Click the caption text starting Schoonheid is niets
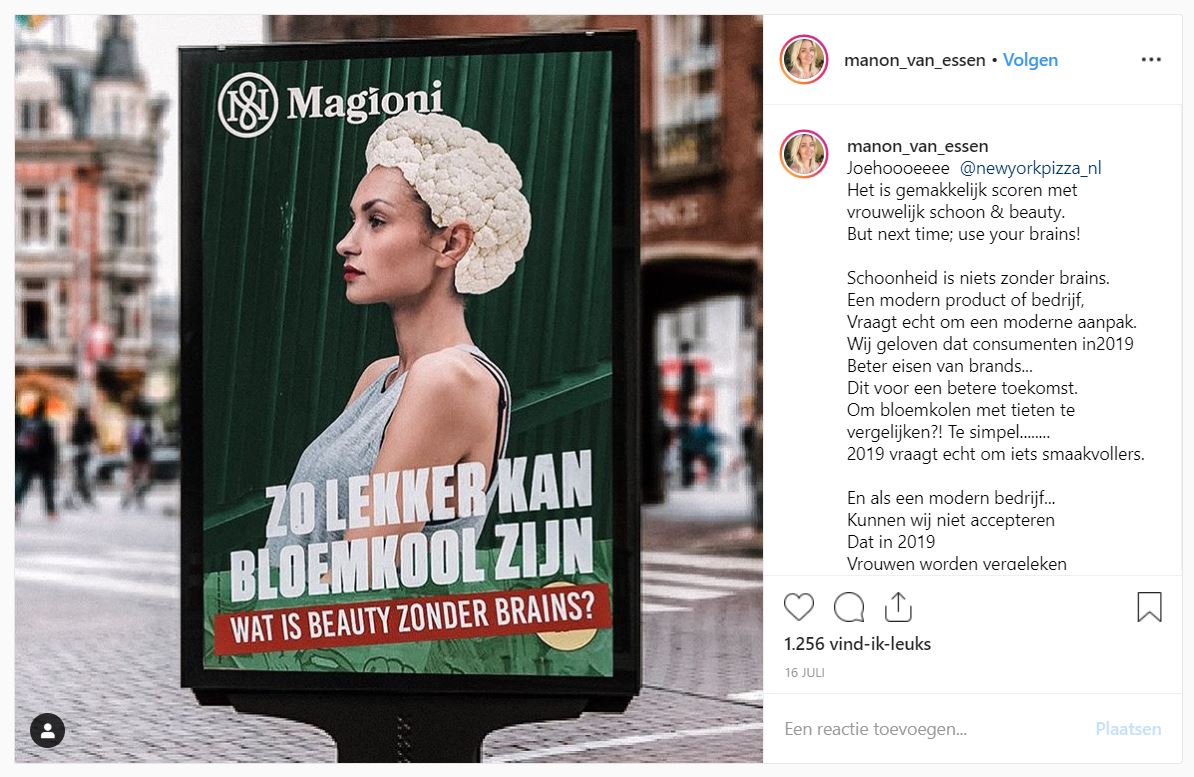The image size is (1194, 777). point(978,278)
